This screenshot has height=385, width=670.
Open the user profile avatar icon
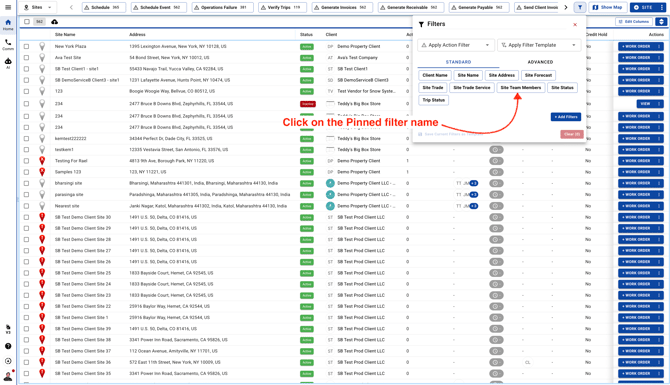pos(8,376)
